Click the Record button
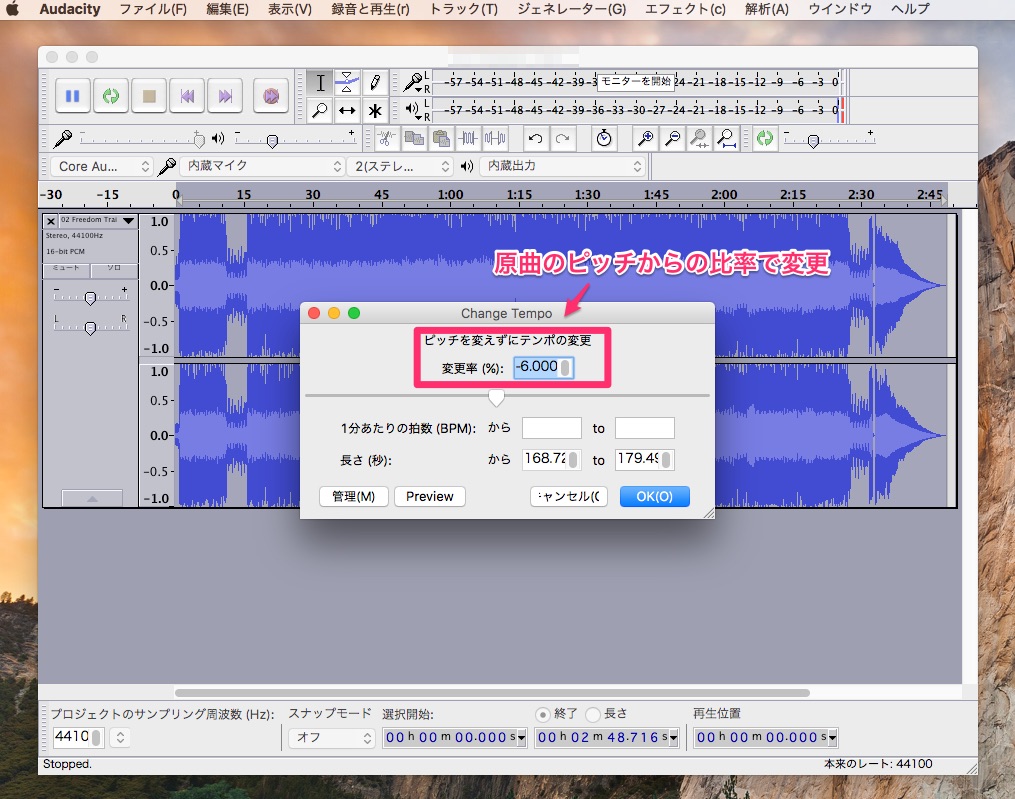The image size is (1015, 799). point(271,96)
